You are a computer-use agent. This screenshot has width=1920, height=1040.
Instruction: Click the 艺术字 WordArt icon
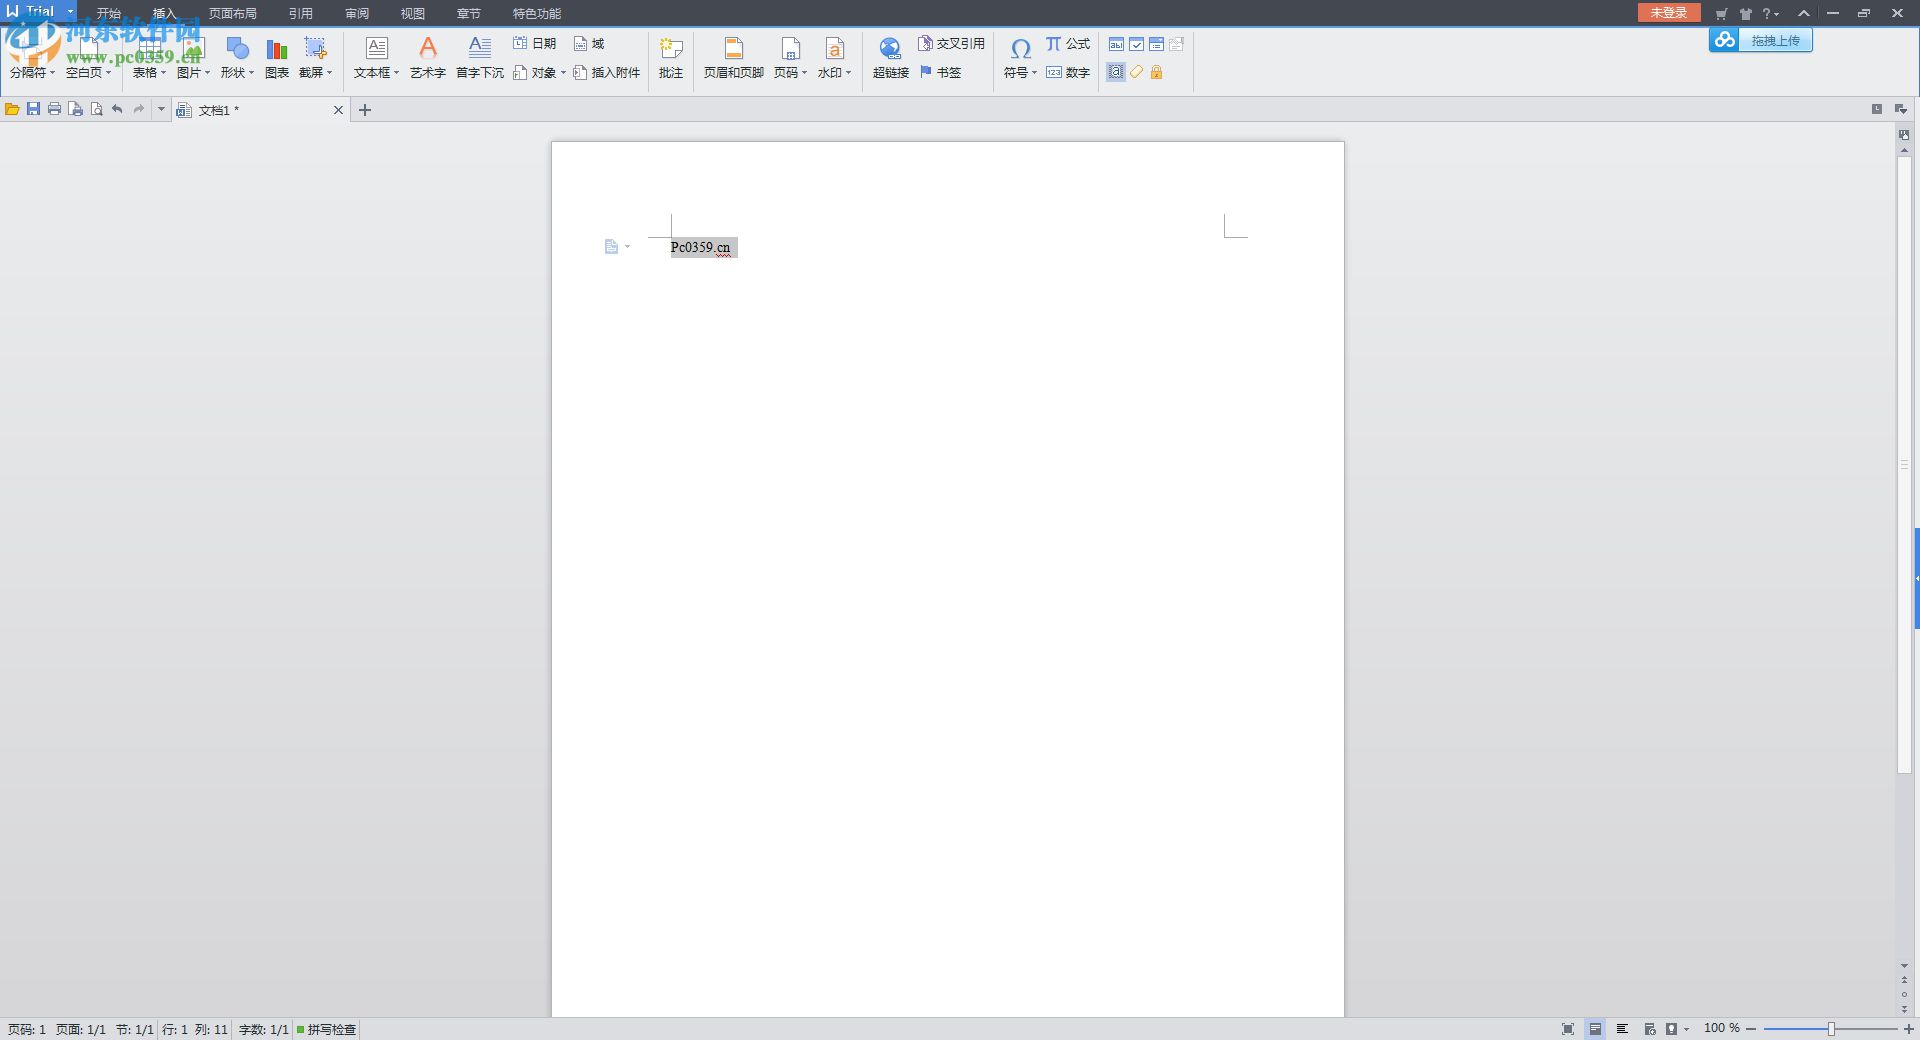[x=427, y=57]
